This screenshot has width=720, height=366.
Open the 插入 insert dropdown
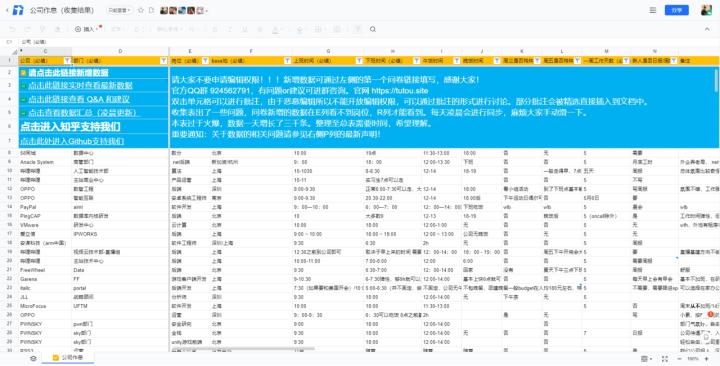[86, 29]
